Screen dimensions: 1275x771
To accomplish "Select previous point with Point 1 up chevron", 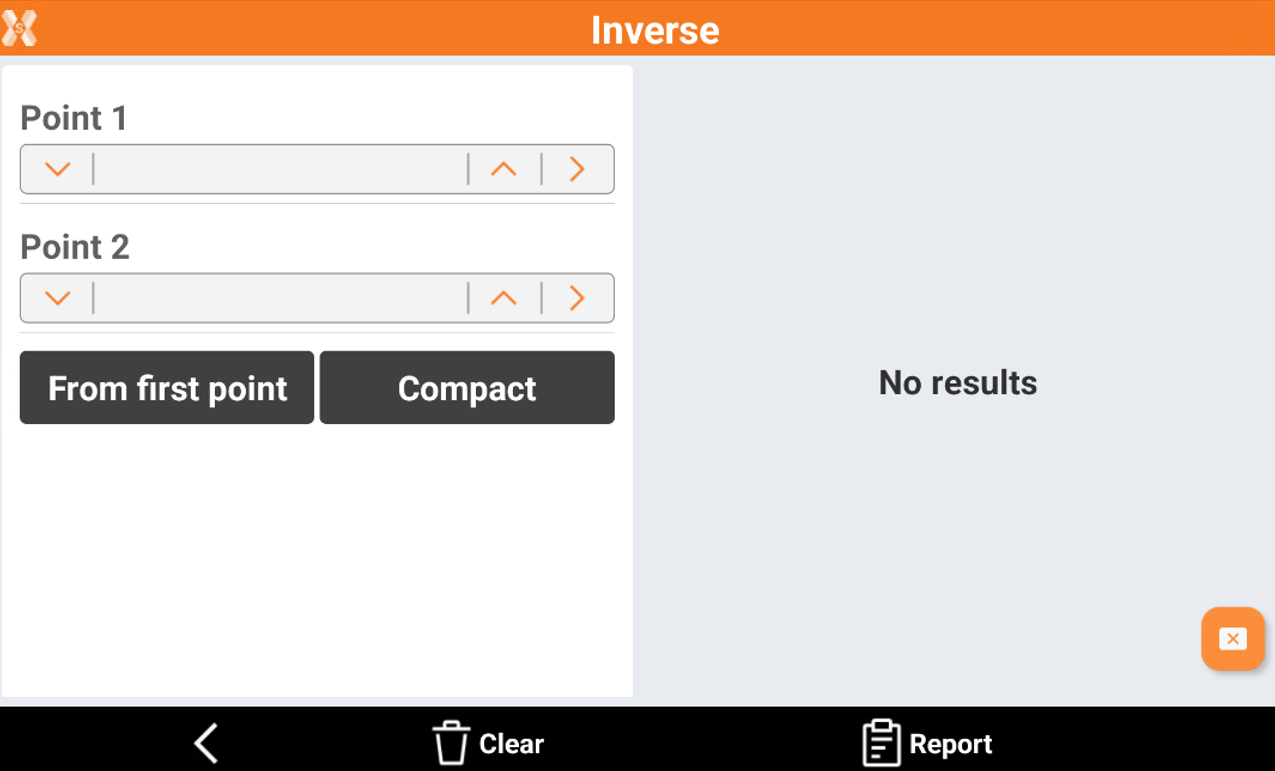I will 504,169.
